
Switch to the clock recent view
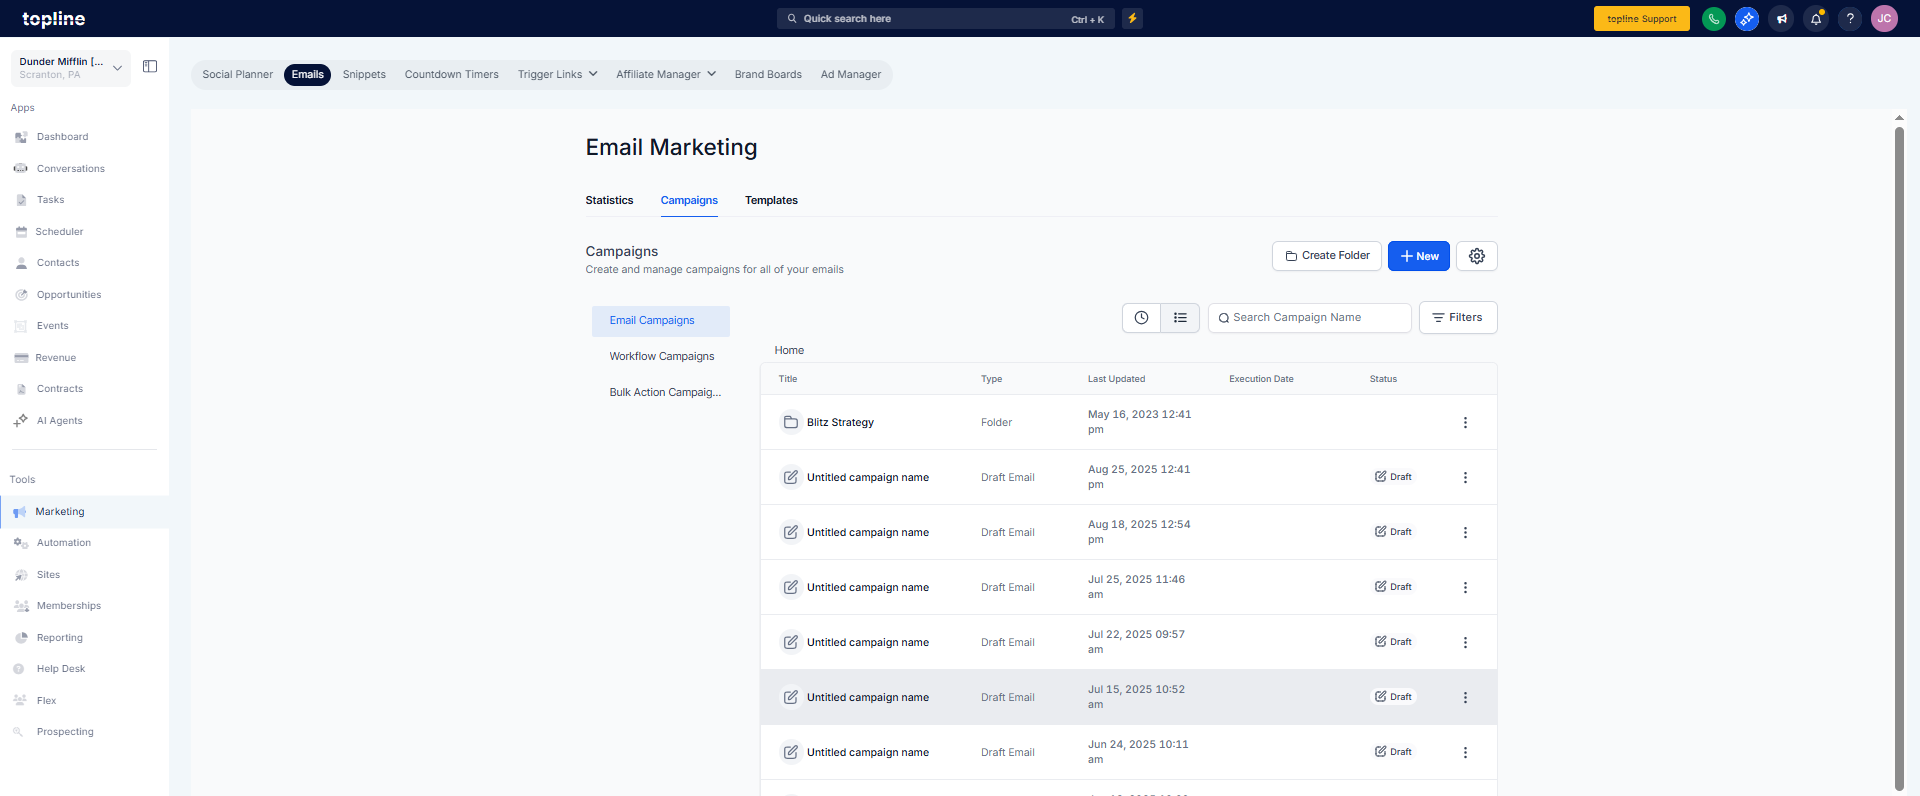point(1141,318)
